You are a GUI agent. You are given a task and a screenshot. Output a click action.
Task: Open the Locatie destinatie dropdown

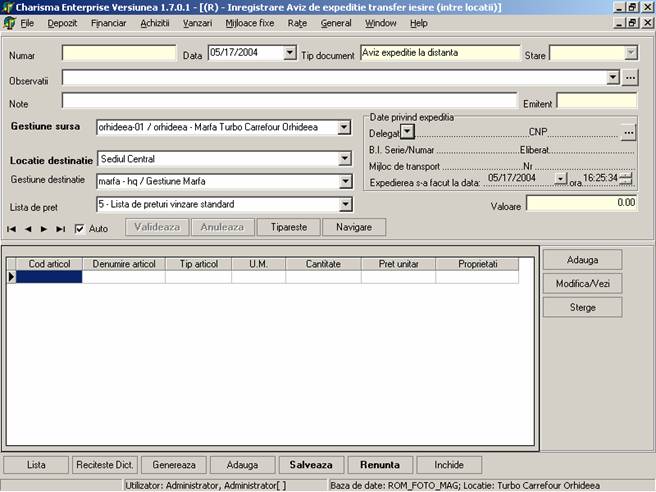click(x=346, y=159)
